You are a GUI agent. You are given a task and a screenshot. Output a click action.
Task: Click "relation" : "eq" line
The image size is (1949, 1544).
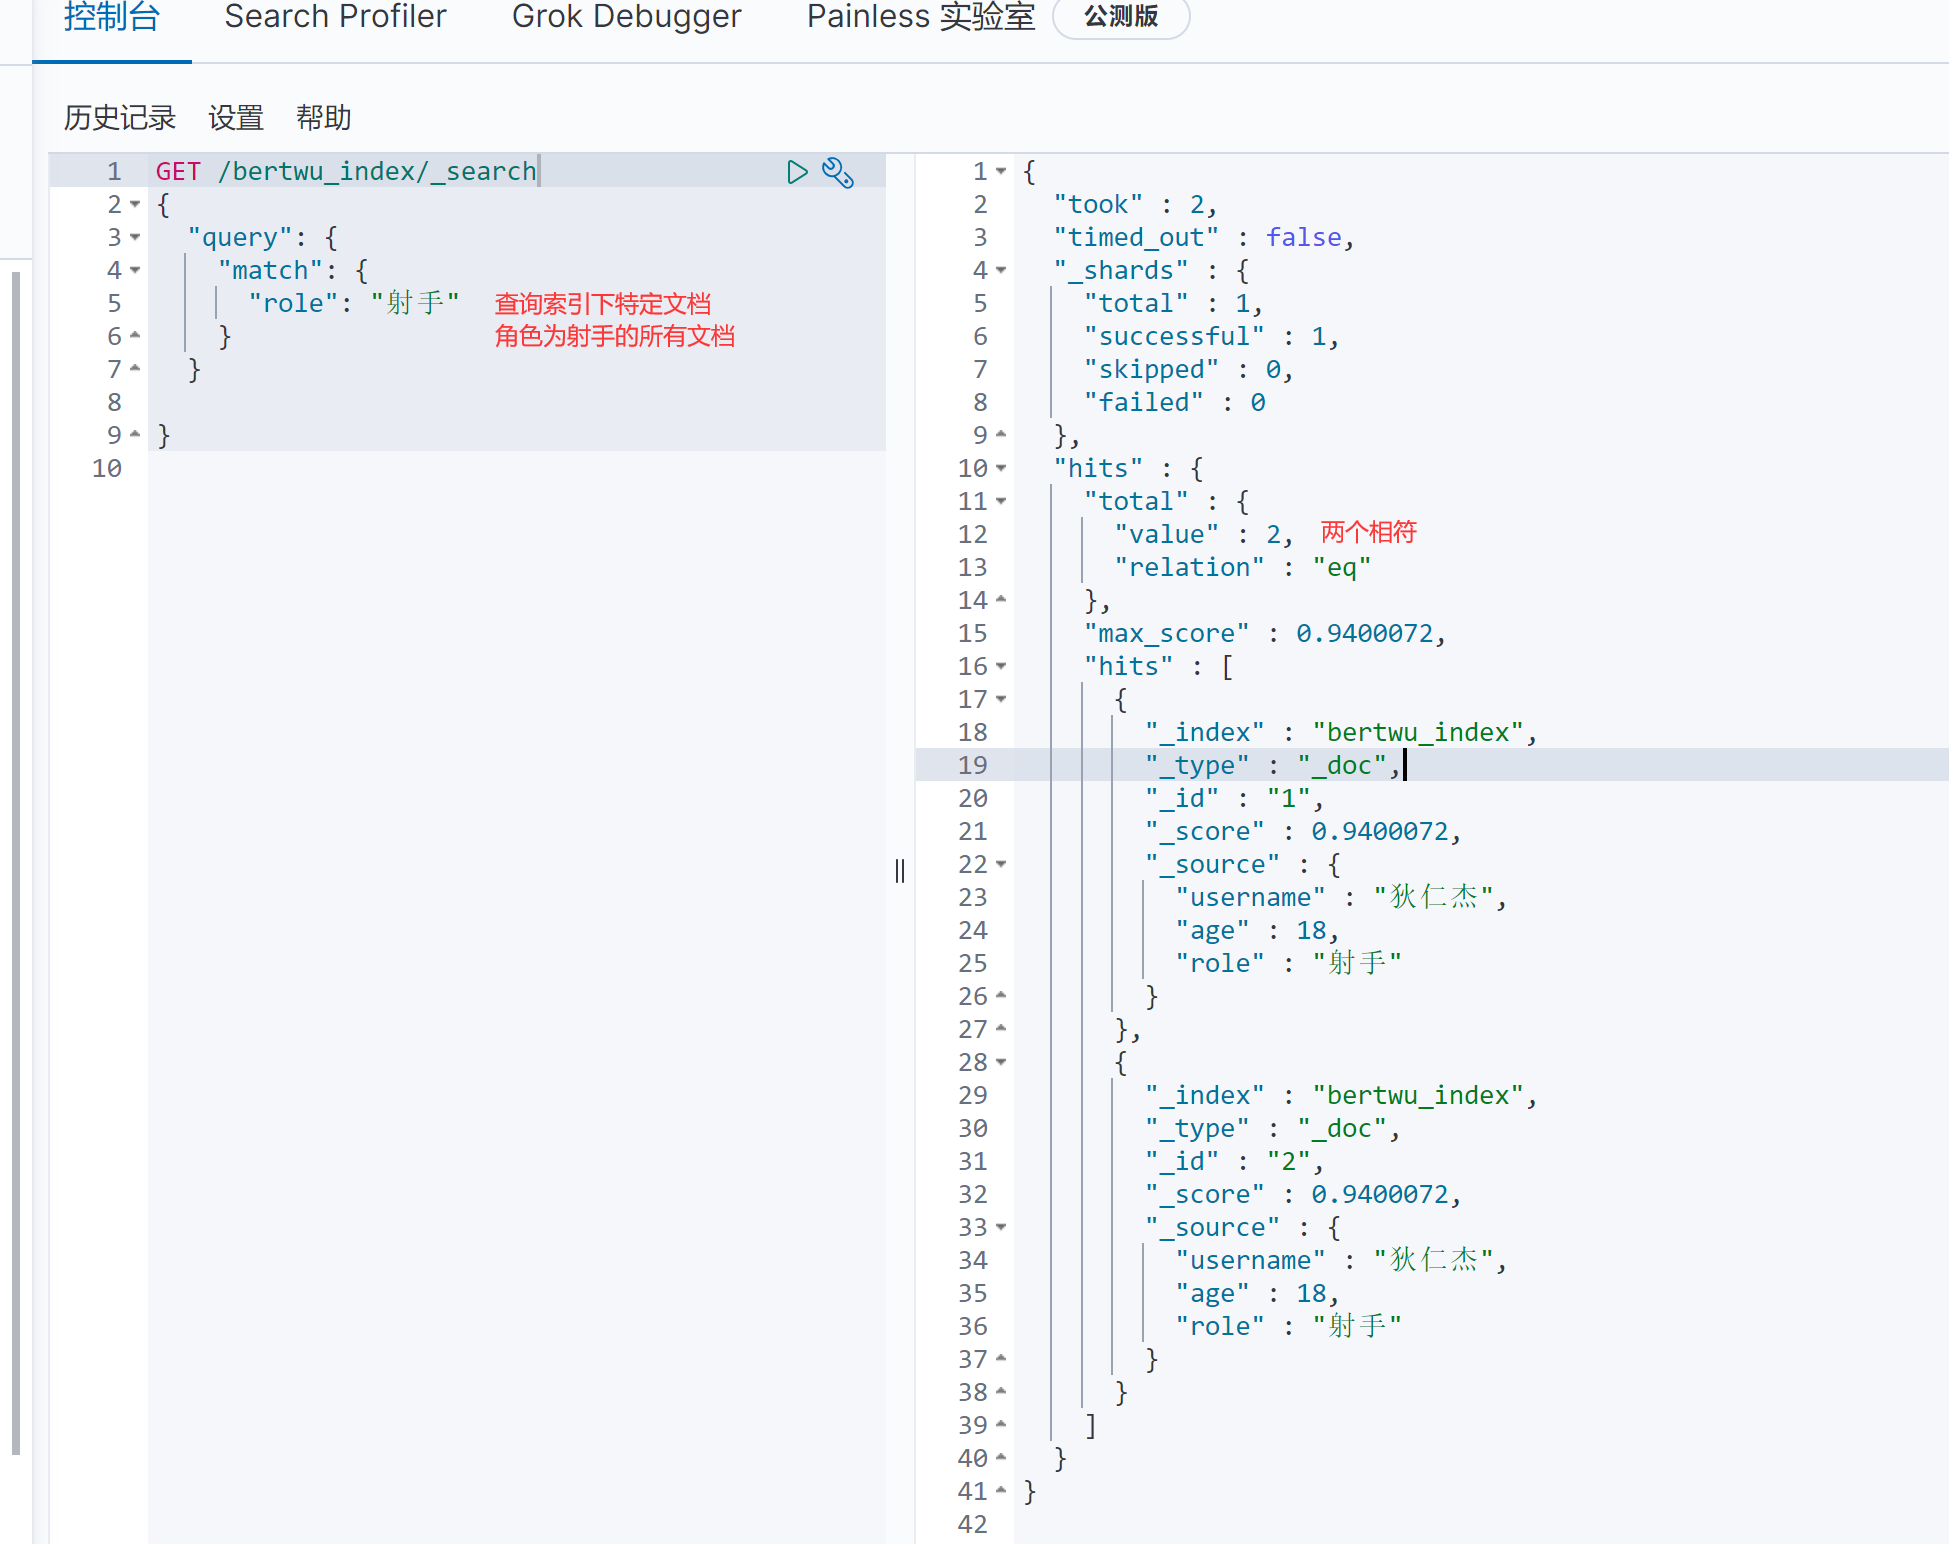(1243, 568)
